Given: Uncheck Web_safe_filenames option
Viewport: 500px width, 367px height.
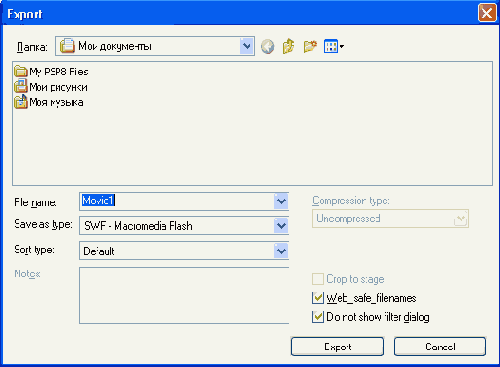Looking at the screenshot, I should click(318, 298).
